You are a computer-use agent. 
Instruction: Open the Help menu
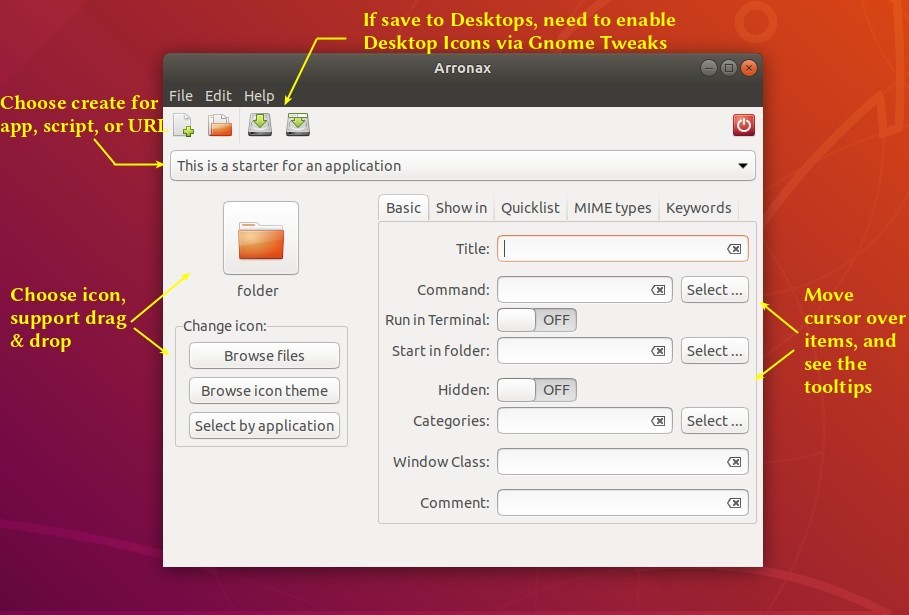click(259, 96)
